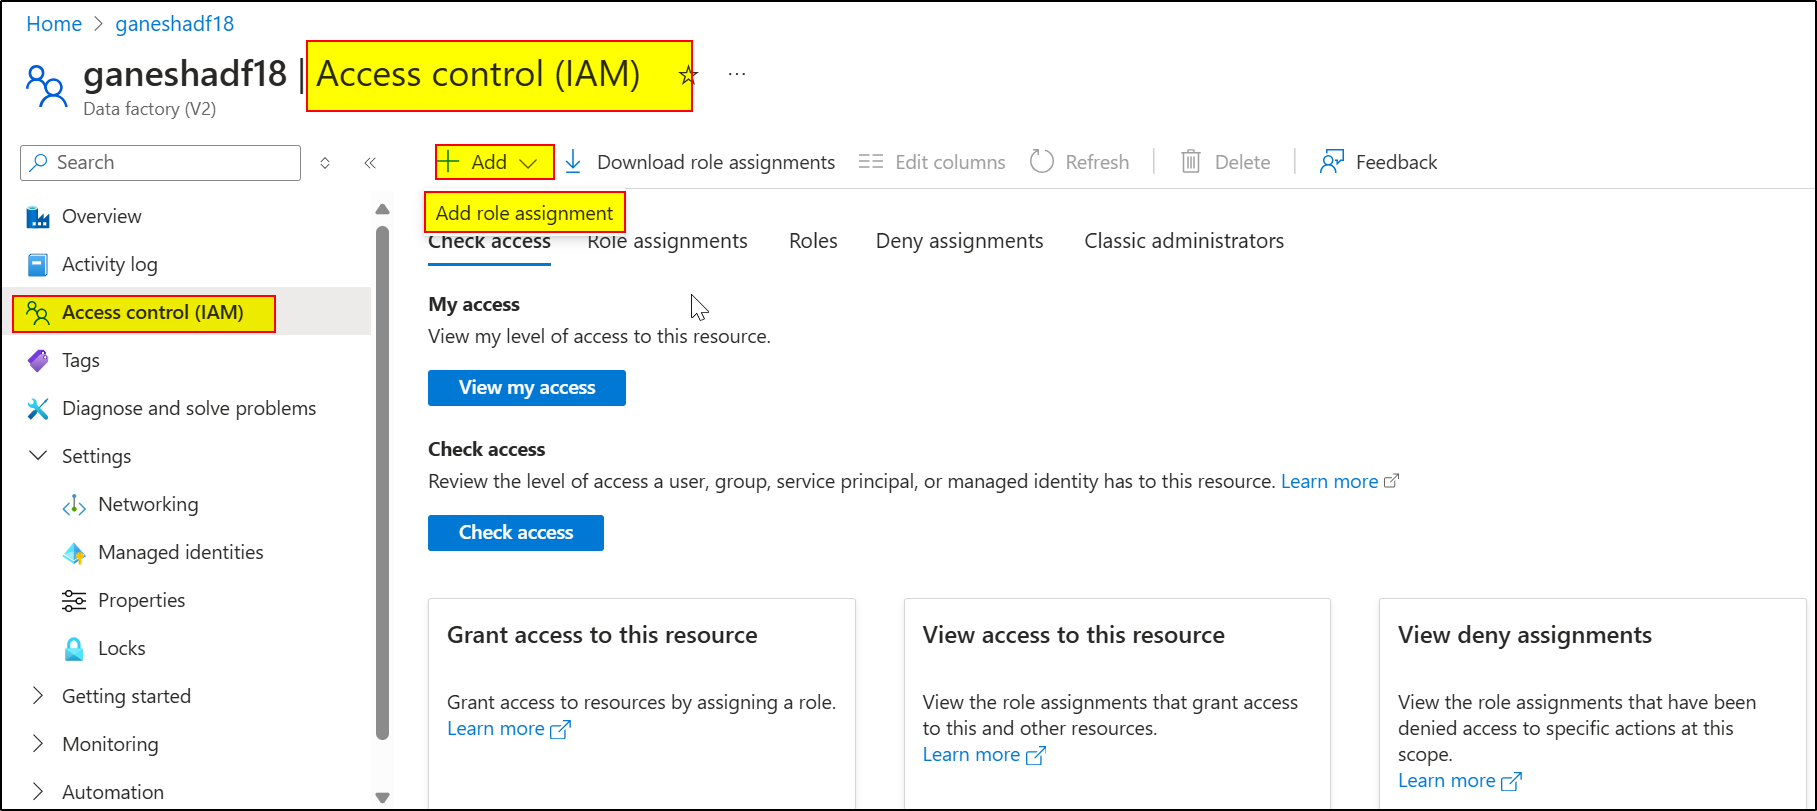
Task: Select Add role assignment menu item
Action: click(x=525, y=213)
